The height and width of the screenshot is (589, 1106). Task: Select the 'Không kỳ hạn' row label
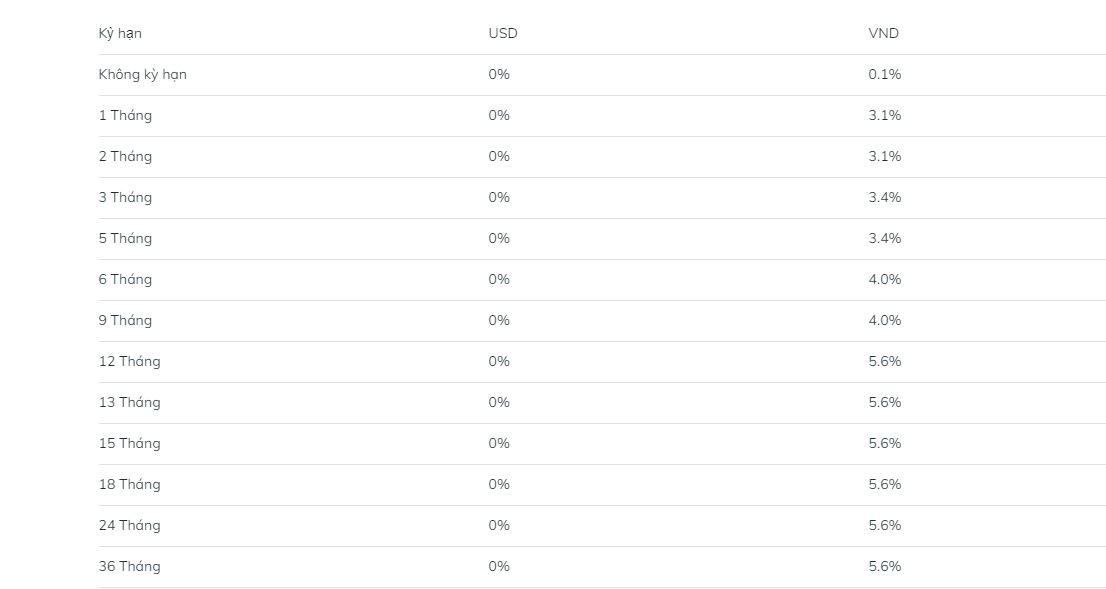(142, 75)
